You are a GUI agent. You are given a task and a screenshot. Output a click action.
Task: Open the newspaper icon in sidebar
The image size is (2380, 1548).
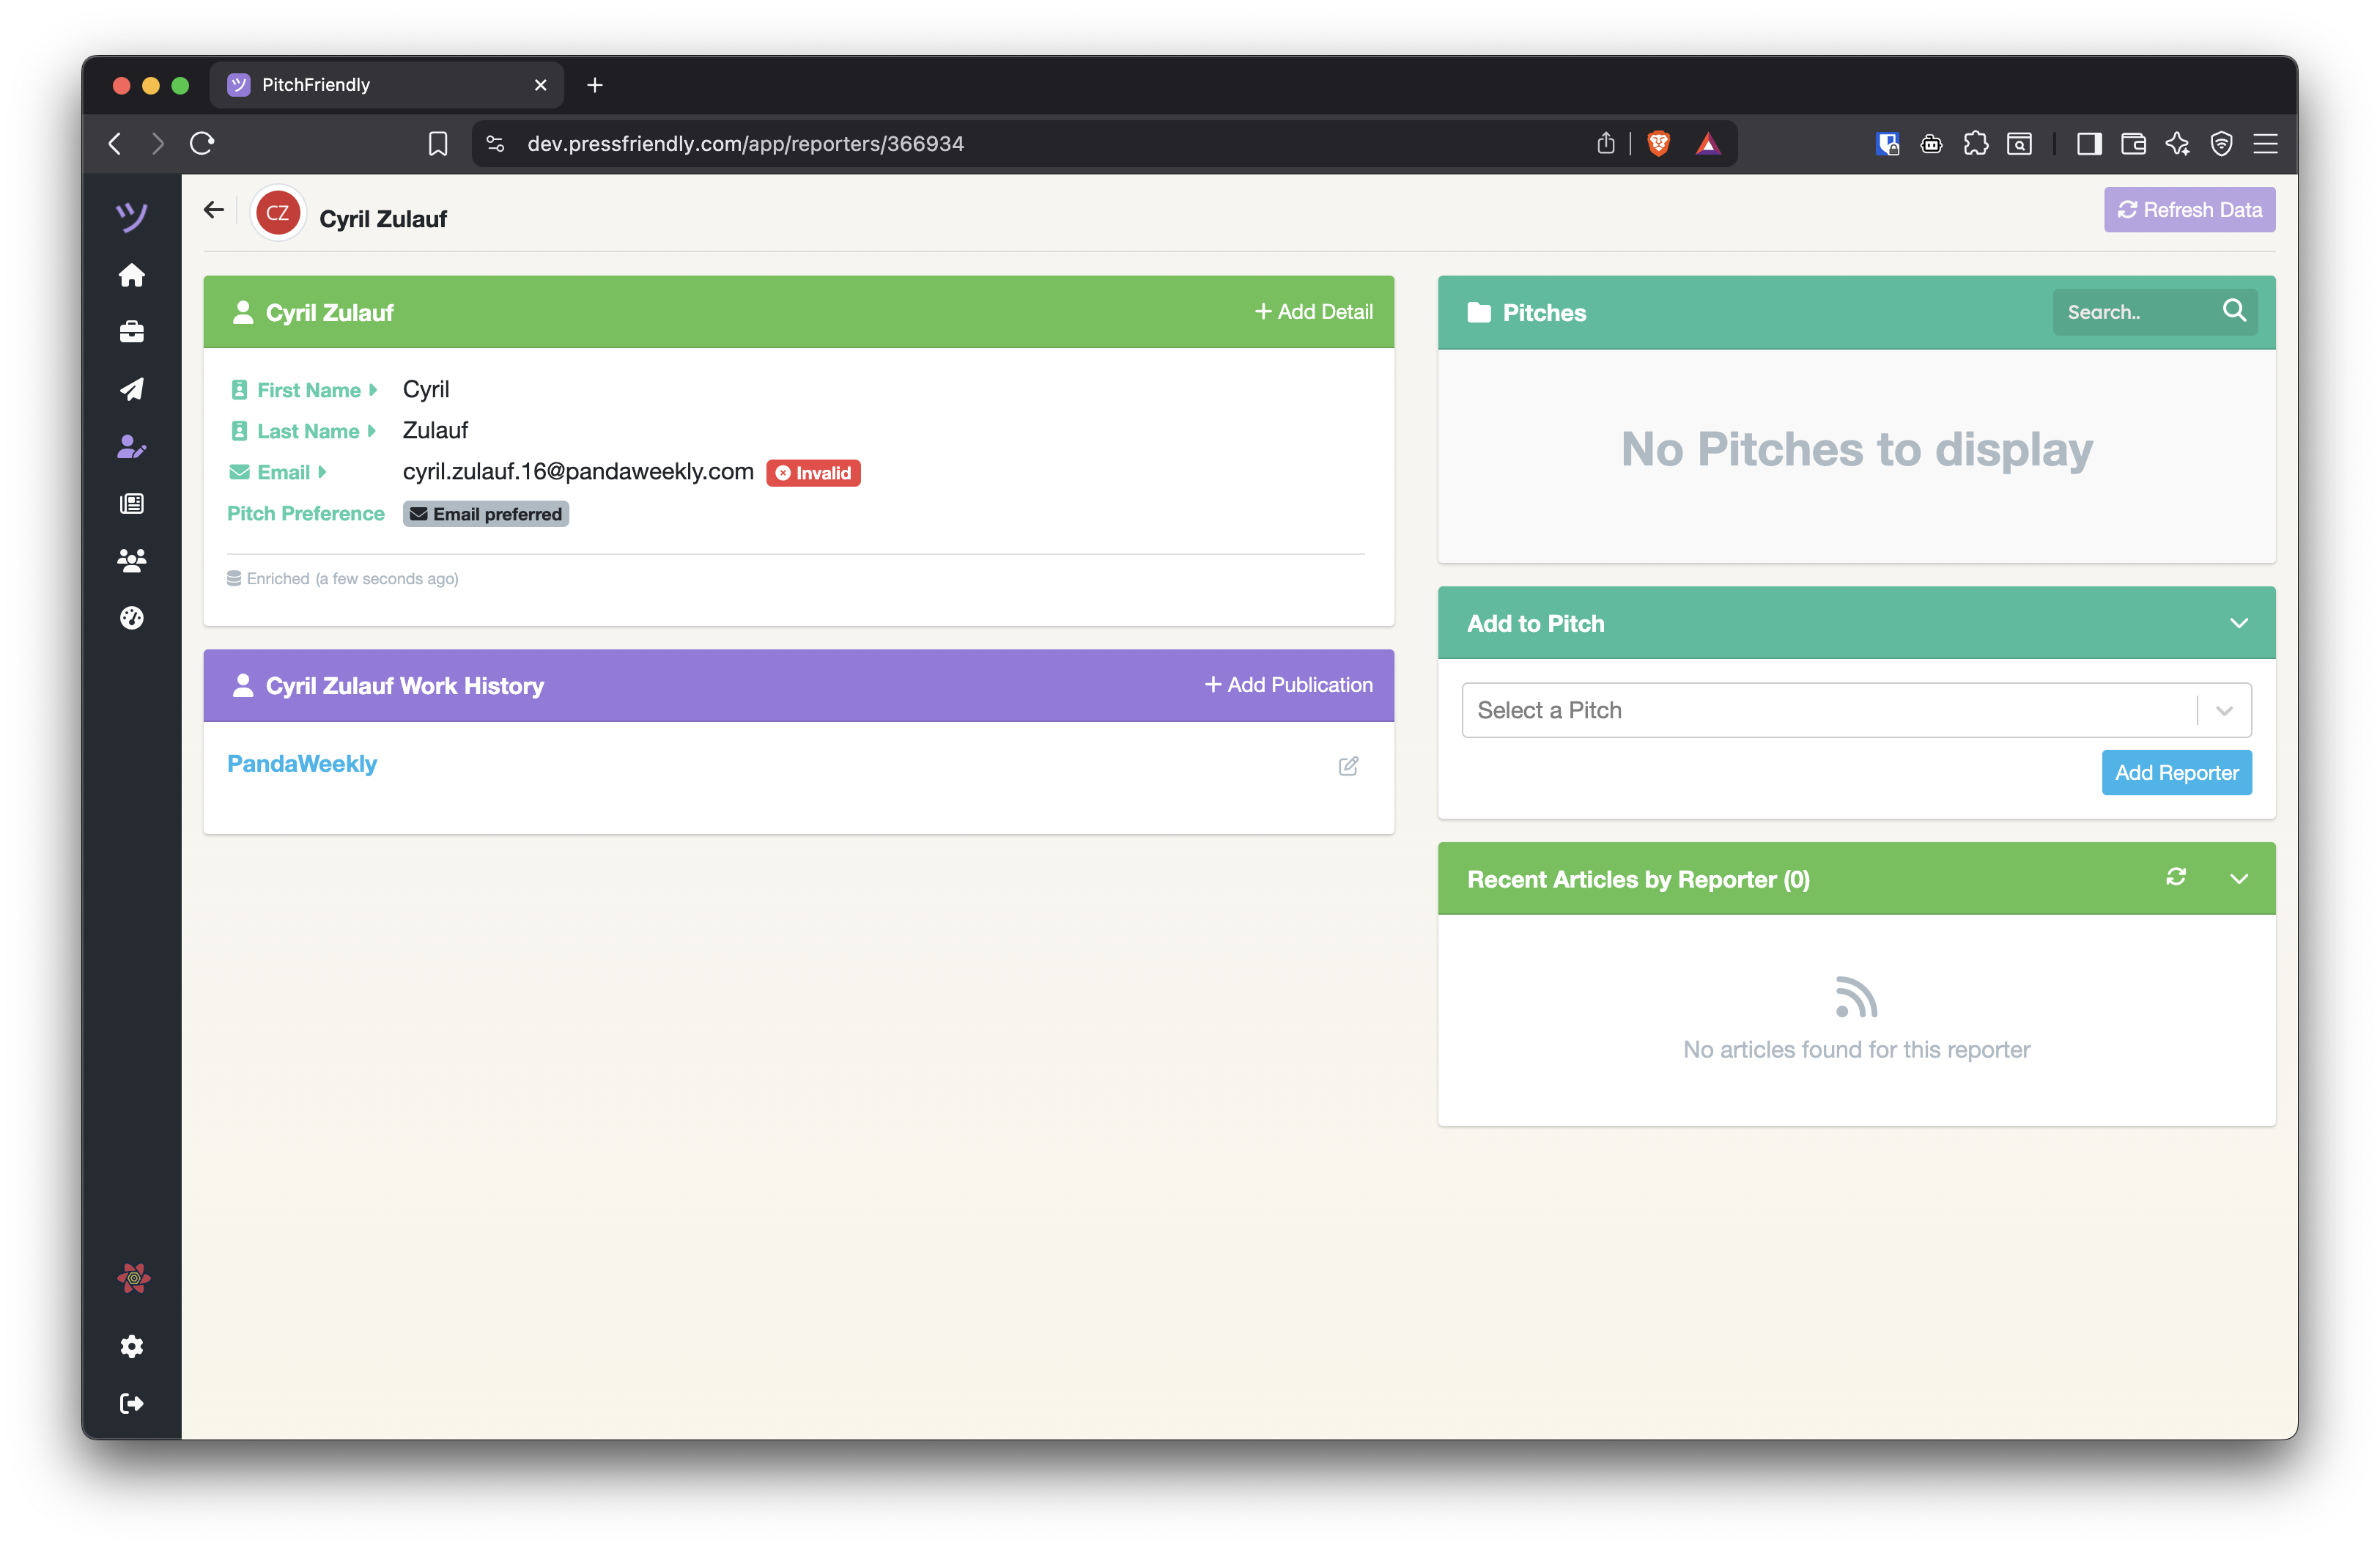coord(131,503)
